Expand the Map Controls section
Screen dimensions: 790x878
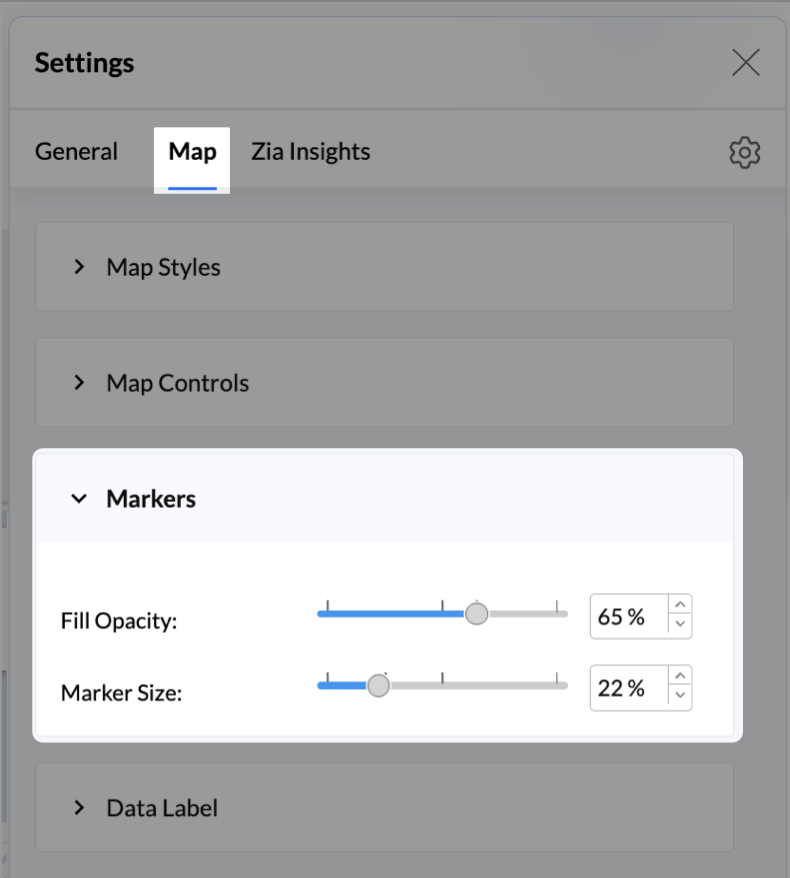177,383
